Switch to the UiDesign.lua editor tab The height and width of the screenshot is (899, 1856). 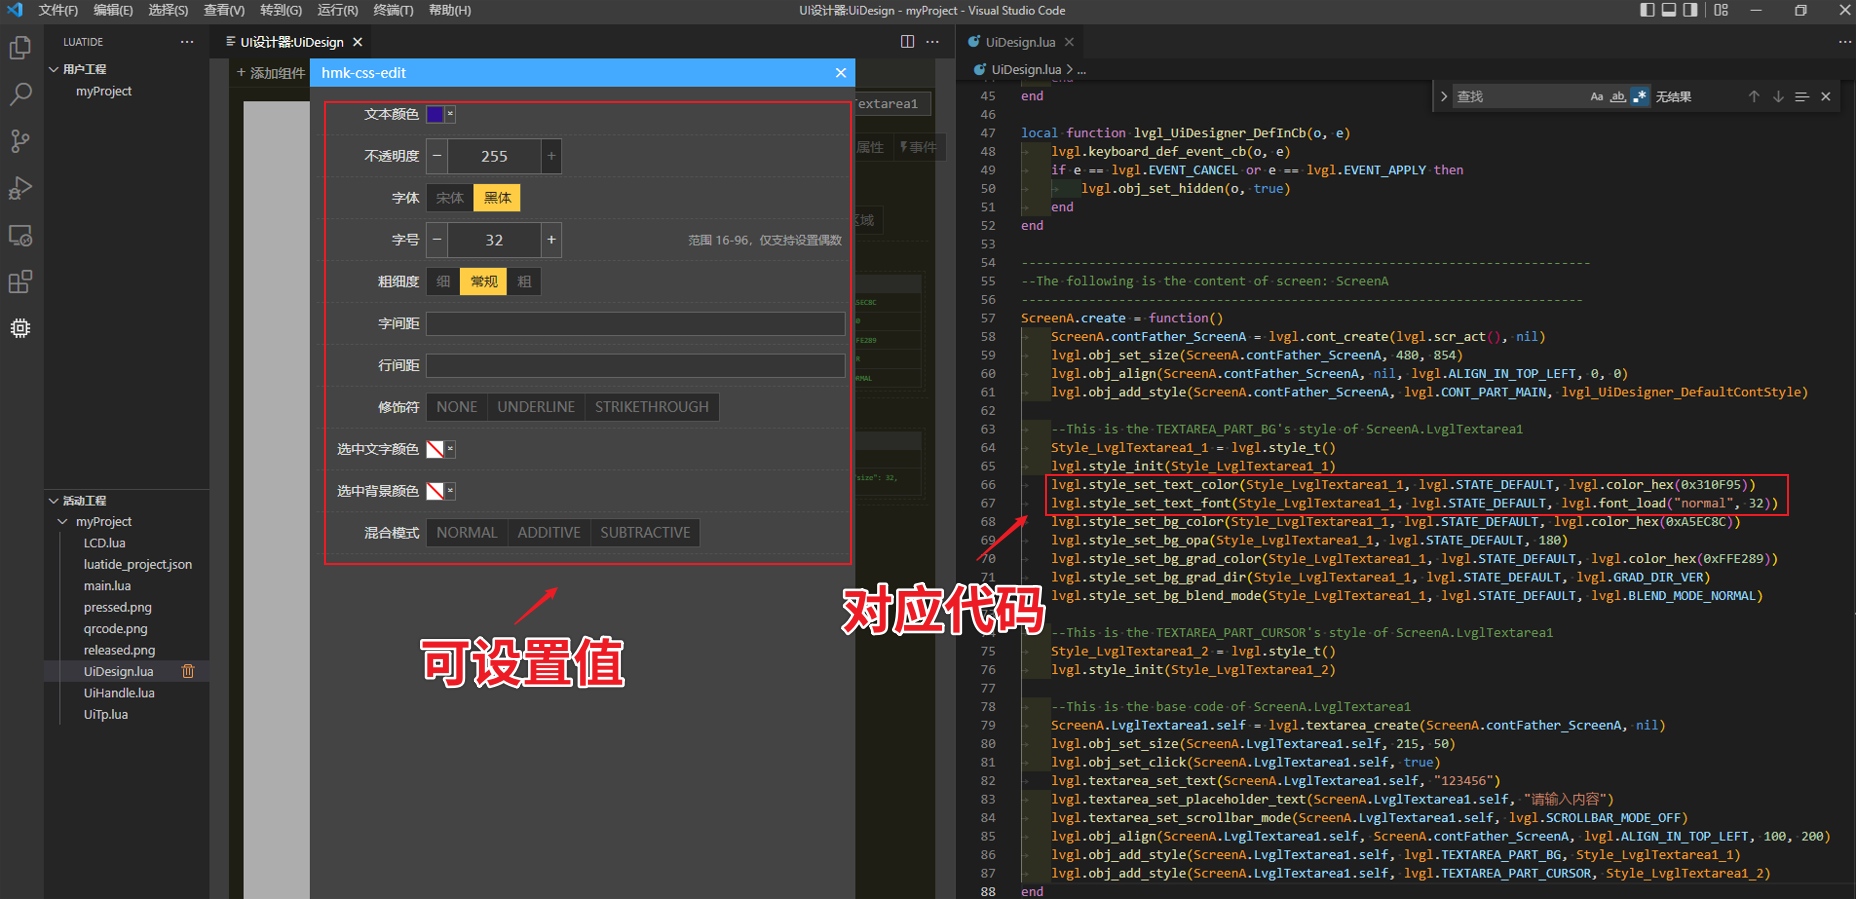pos(1019,42)
